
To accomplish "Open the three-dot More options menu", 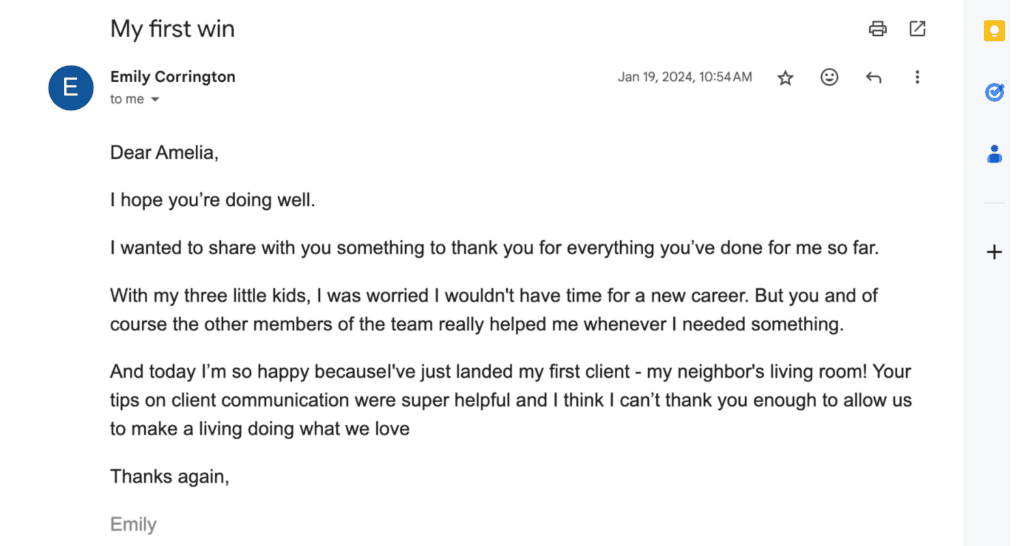I will pos(917,77).
